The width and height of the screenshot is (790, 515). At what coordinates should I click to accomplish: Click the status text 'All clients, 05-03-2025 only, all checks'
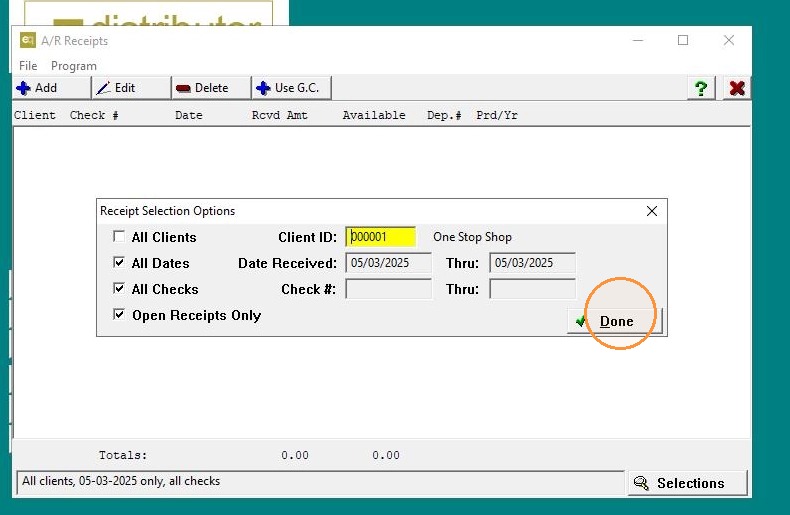tap(121, 481)
